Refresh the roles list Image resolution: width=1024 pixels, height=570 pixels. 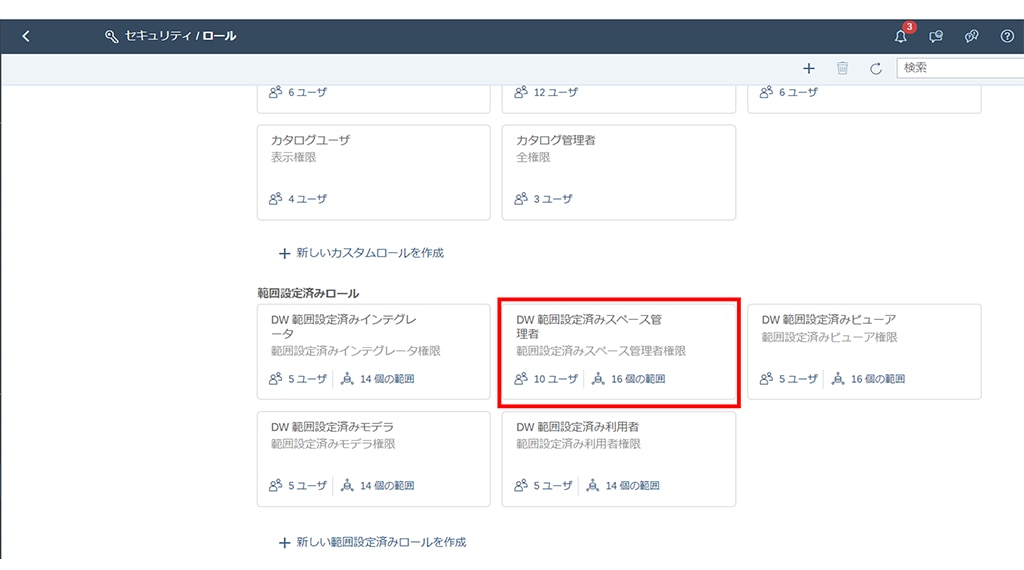click(875, 68)
